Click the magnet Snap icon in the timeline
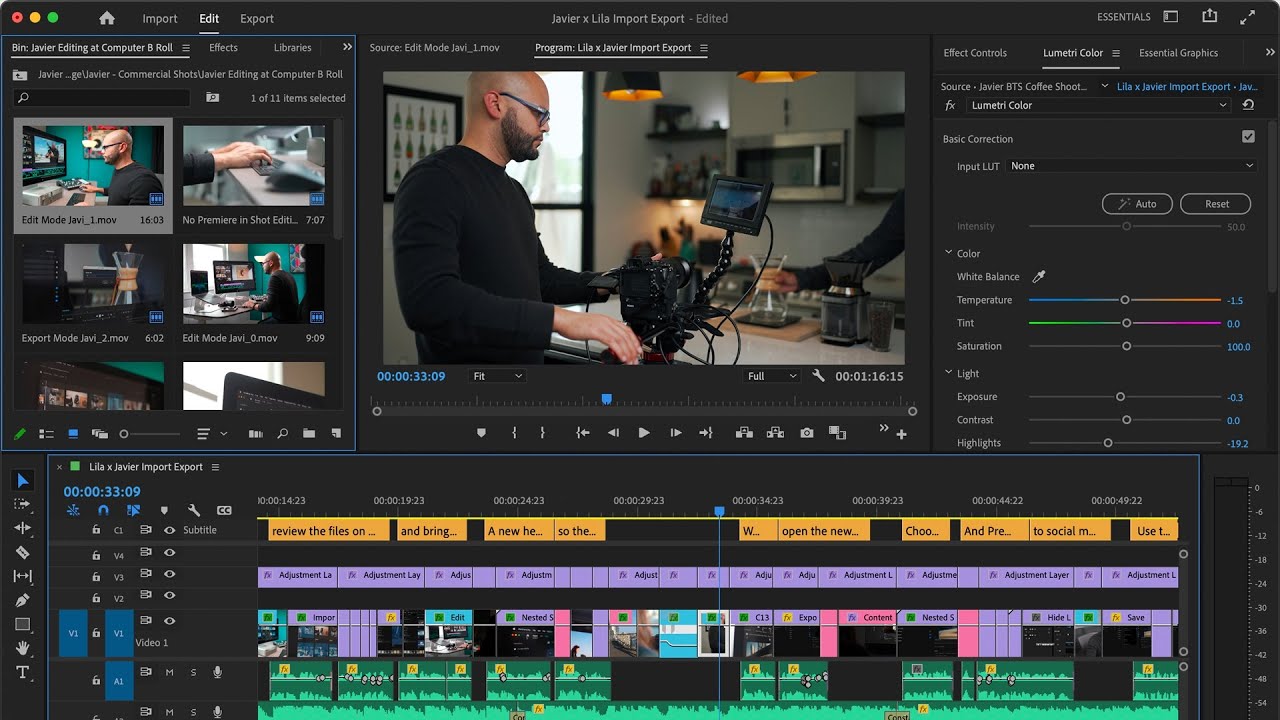The image size is (1280, 720). [103, 510]
